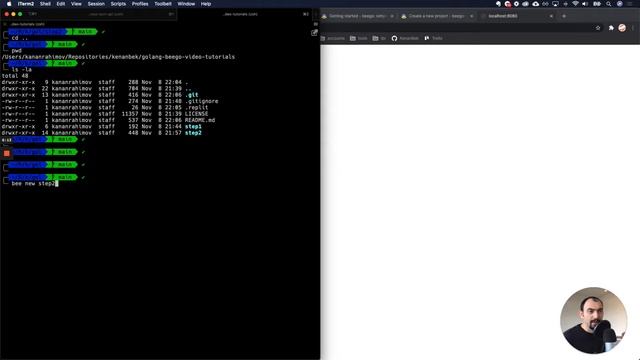Screen dimensions: 640x360
Task: Open the Profiles menu
Action: (x=140, y=4)
